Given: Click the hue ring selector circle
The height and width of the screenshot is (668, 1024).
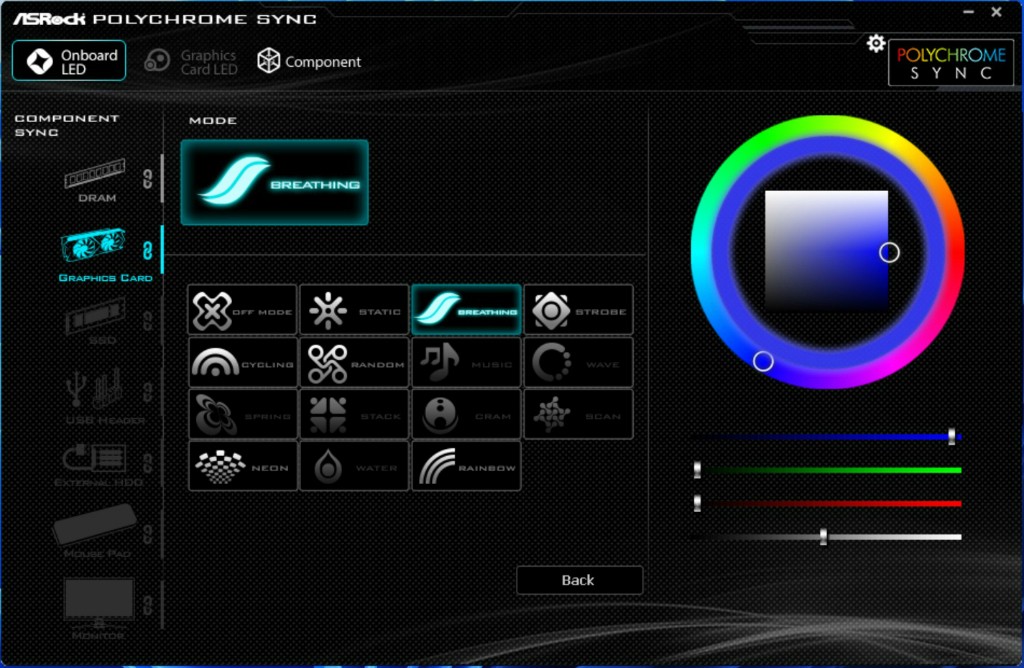Looking at the screenshot, I should pyautogui.click(x=763, y=361).
